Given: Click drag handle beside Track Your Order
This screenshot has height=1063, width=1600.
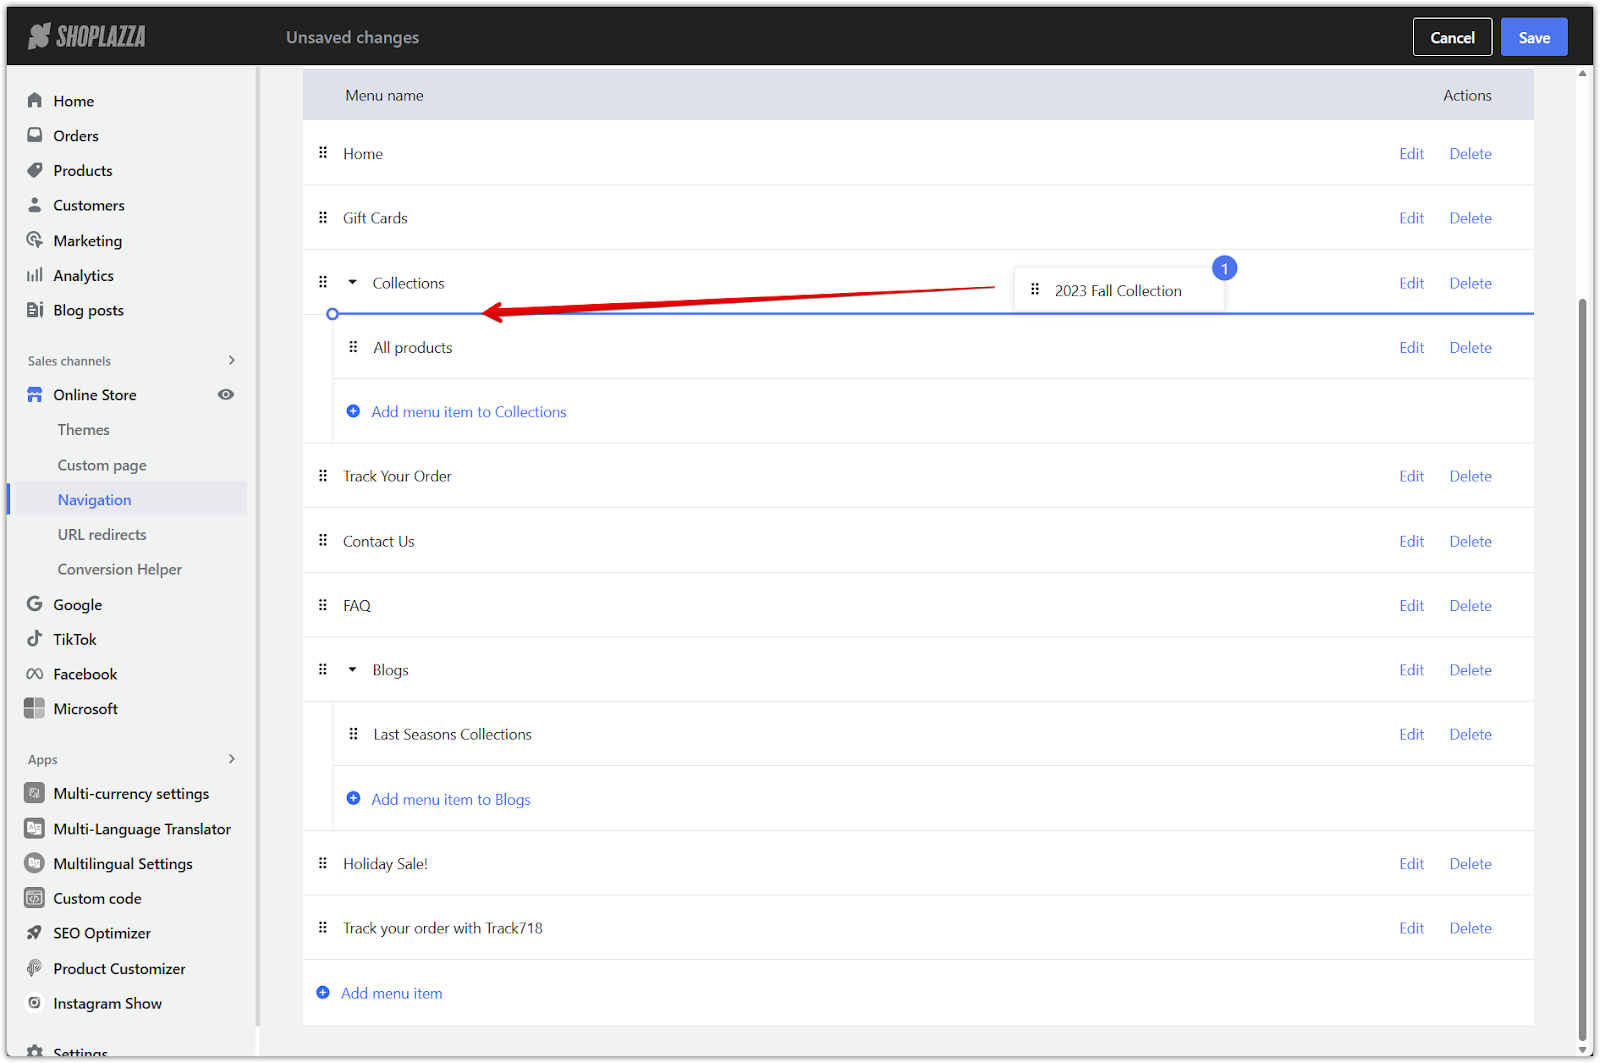Looking at the screenshot, I should click(x=323, y=476).
